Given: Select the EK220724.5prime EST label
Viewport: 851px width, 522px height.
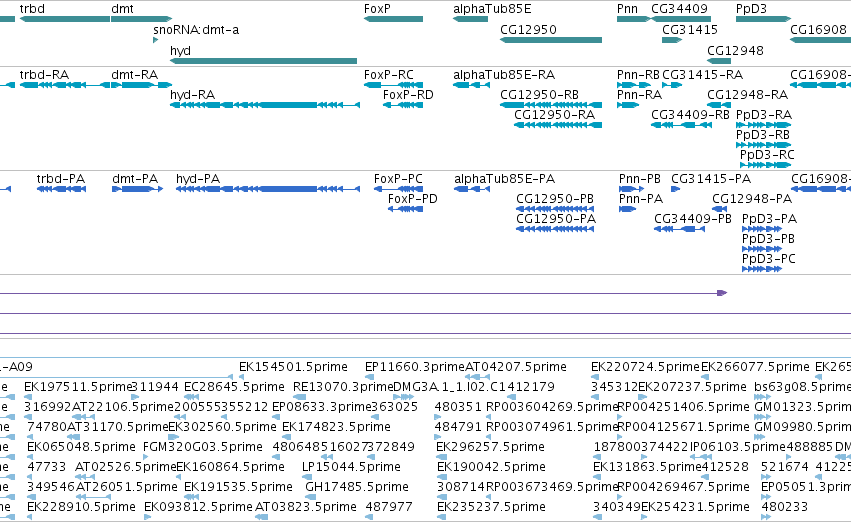Looking at the screenshot, I should pos(645,367).
